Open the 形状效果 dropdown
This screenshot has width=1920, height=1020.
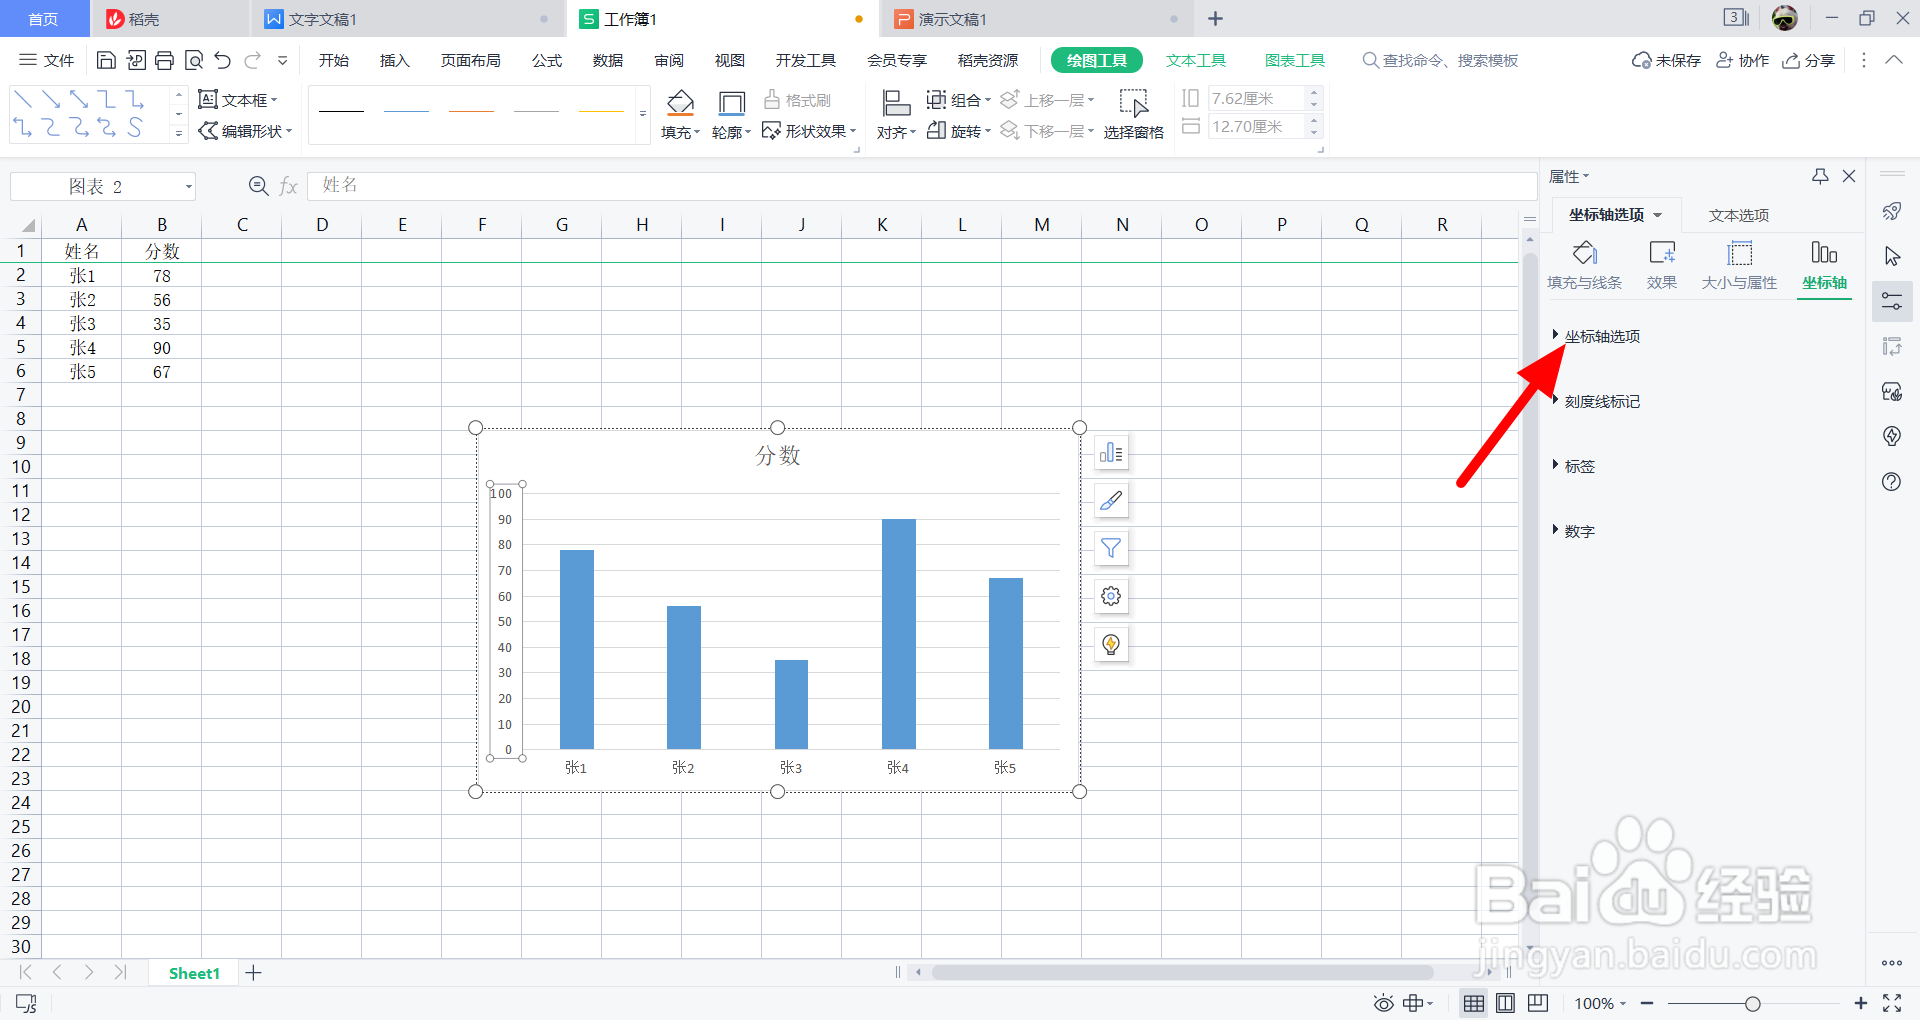click(x=809, y=131)
